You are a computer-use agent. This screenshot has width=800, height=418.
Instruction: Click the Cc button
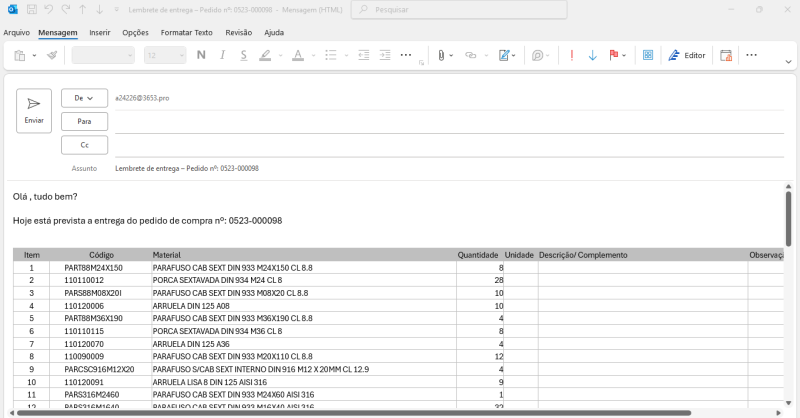click(84, 145)
